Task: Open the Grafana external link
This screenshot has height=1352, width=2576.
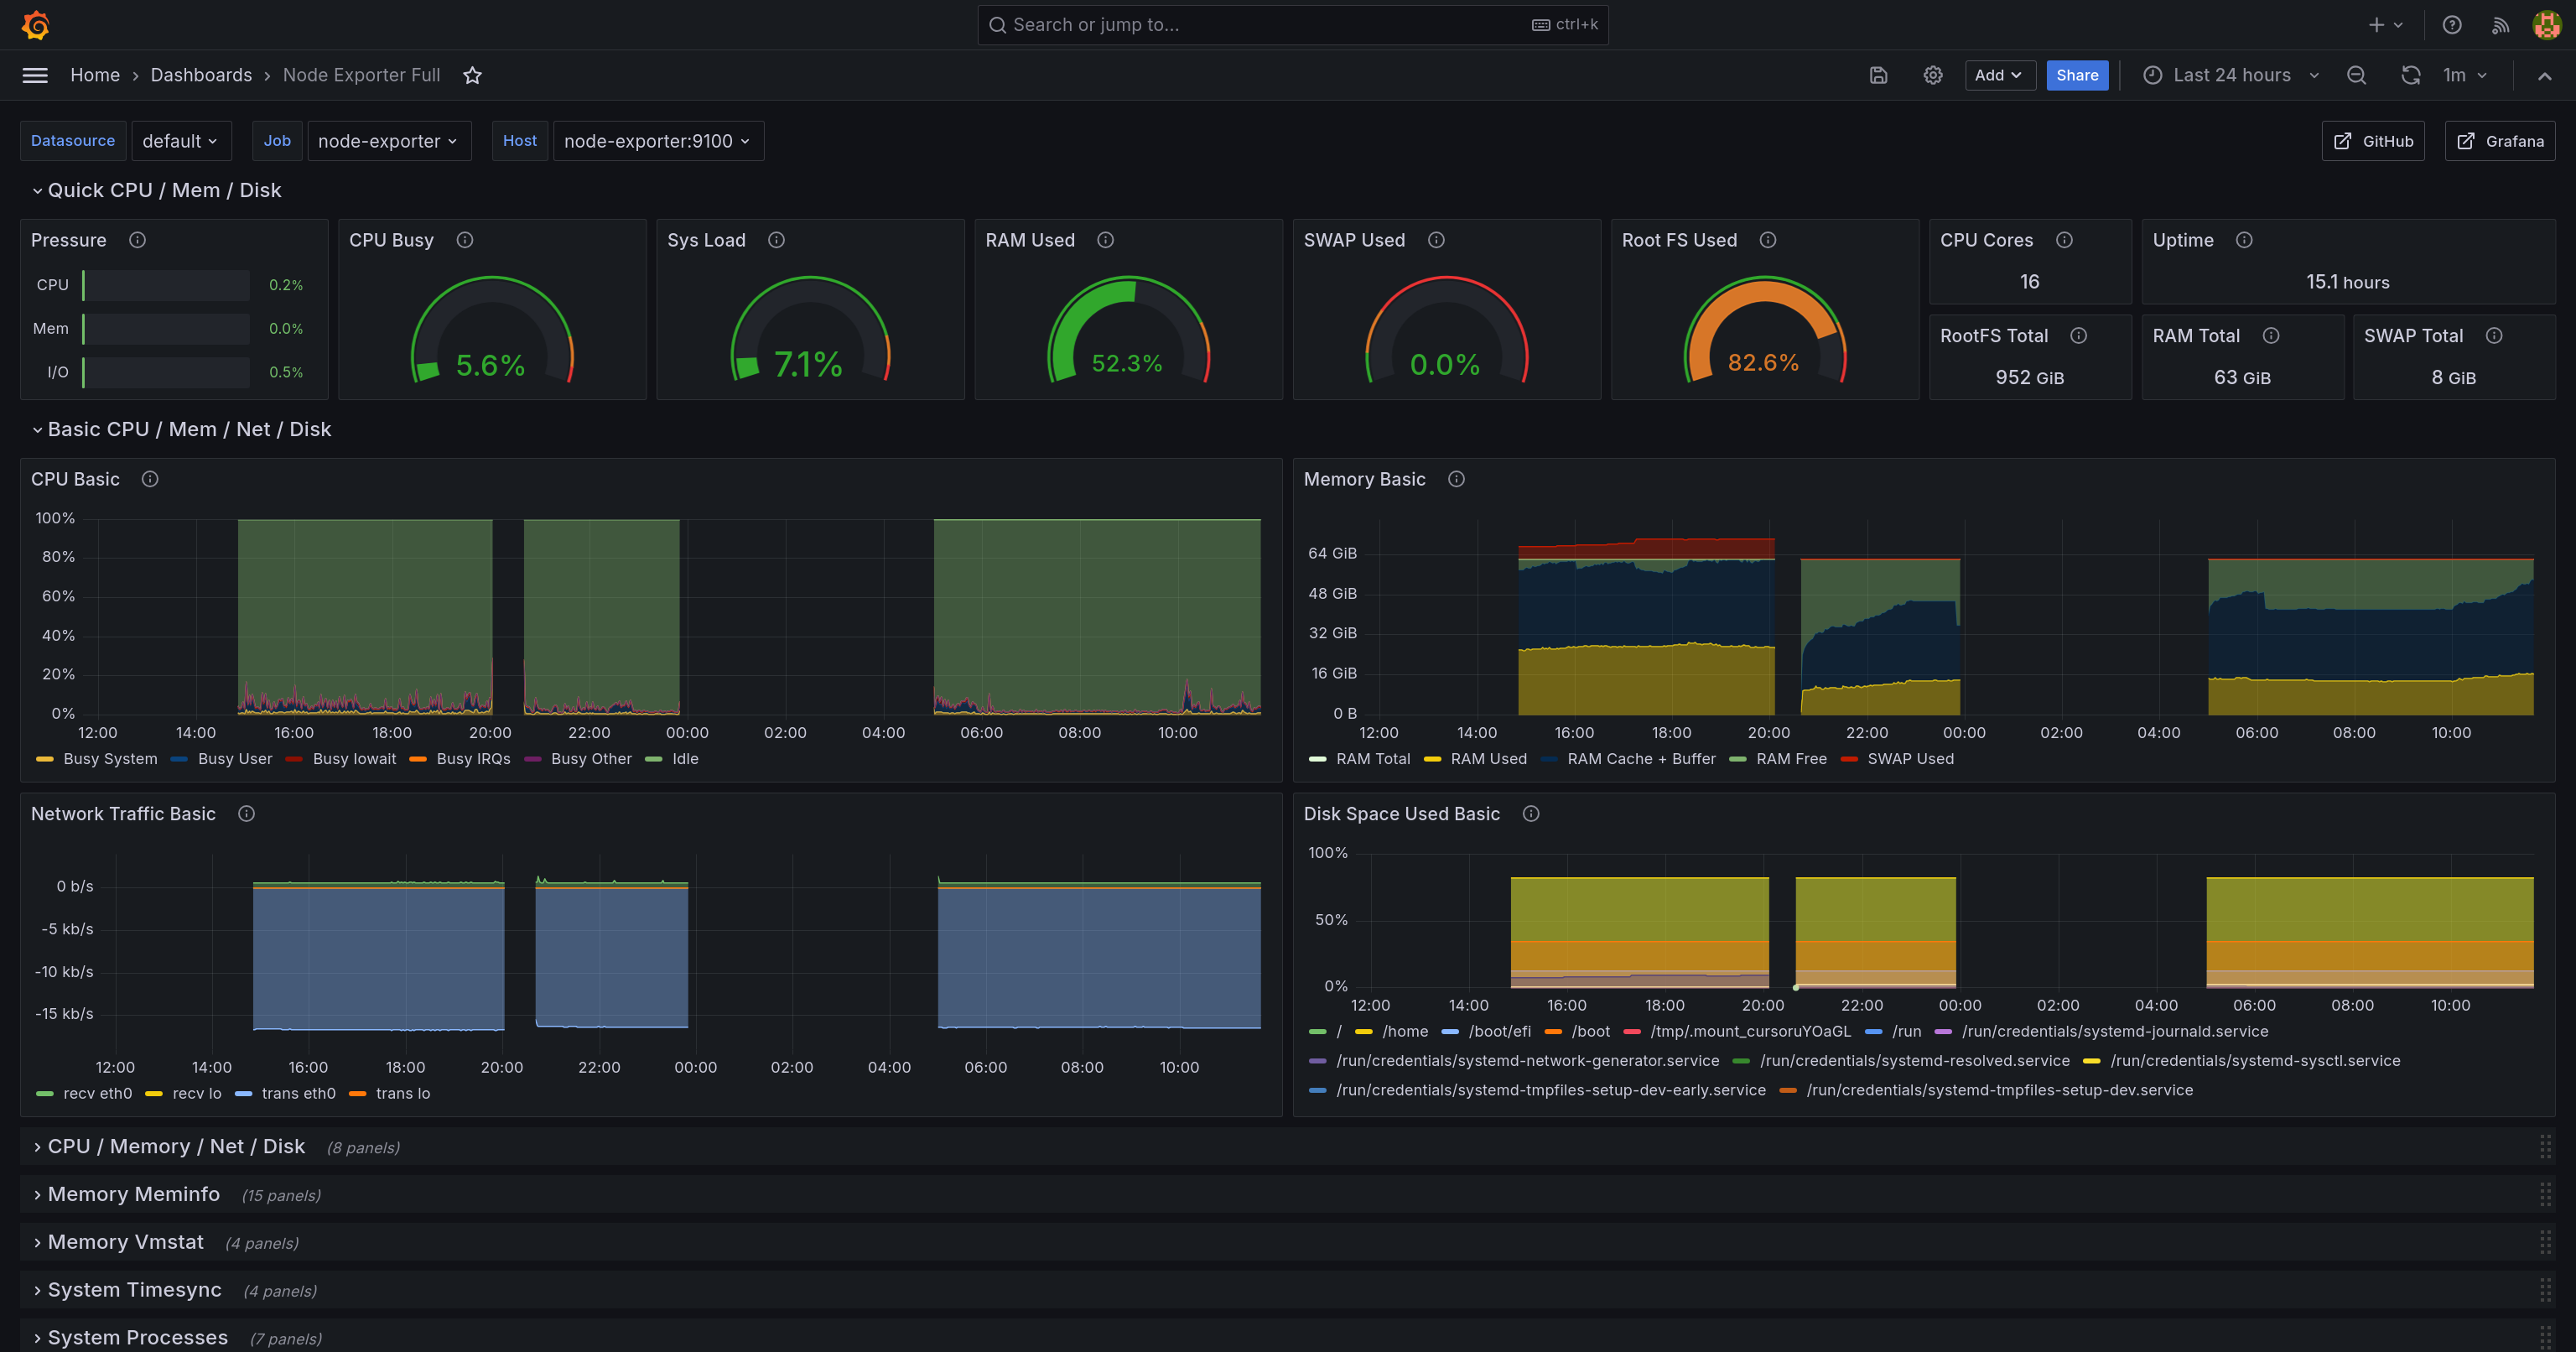Action: pyautogui.click(x=2499, y=141)
